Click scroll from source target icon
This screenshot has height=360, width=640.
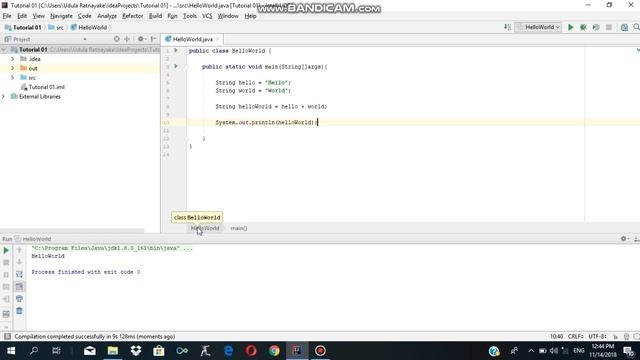tap(117, 39)
